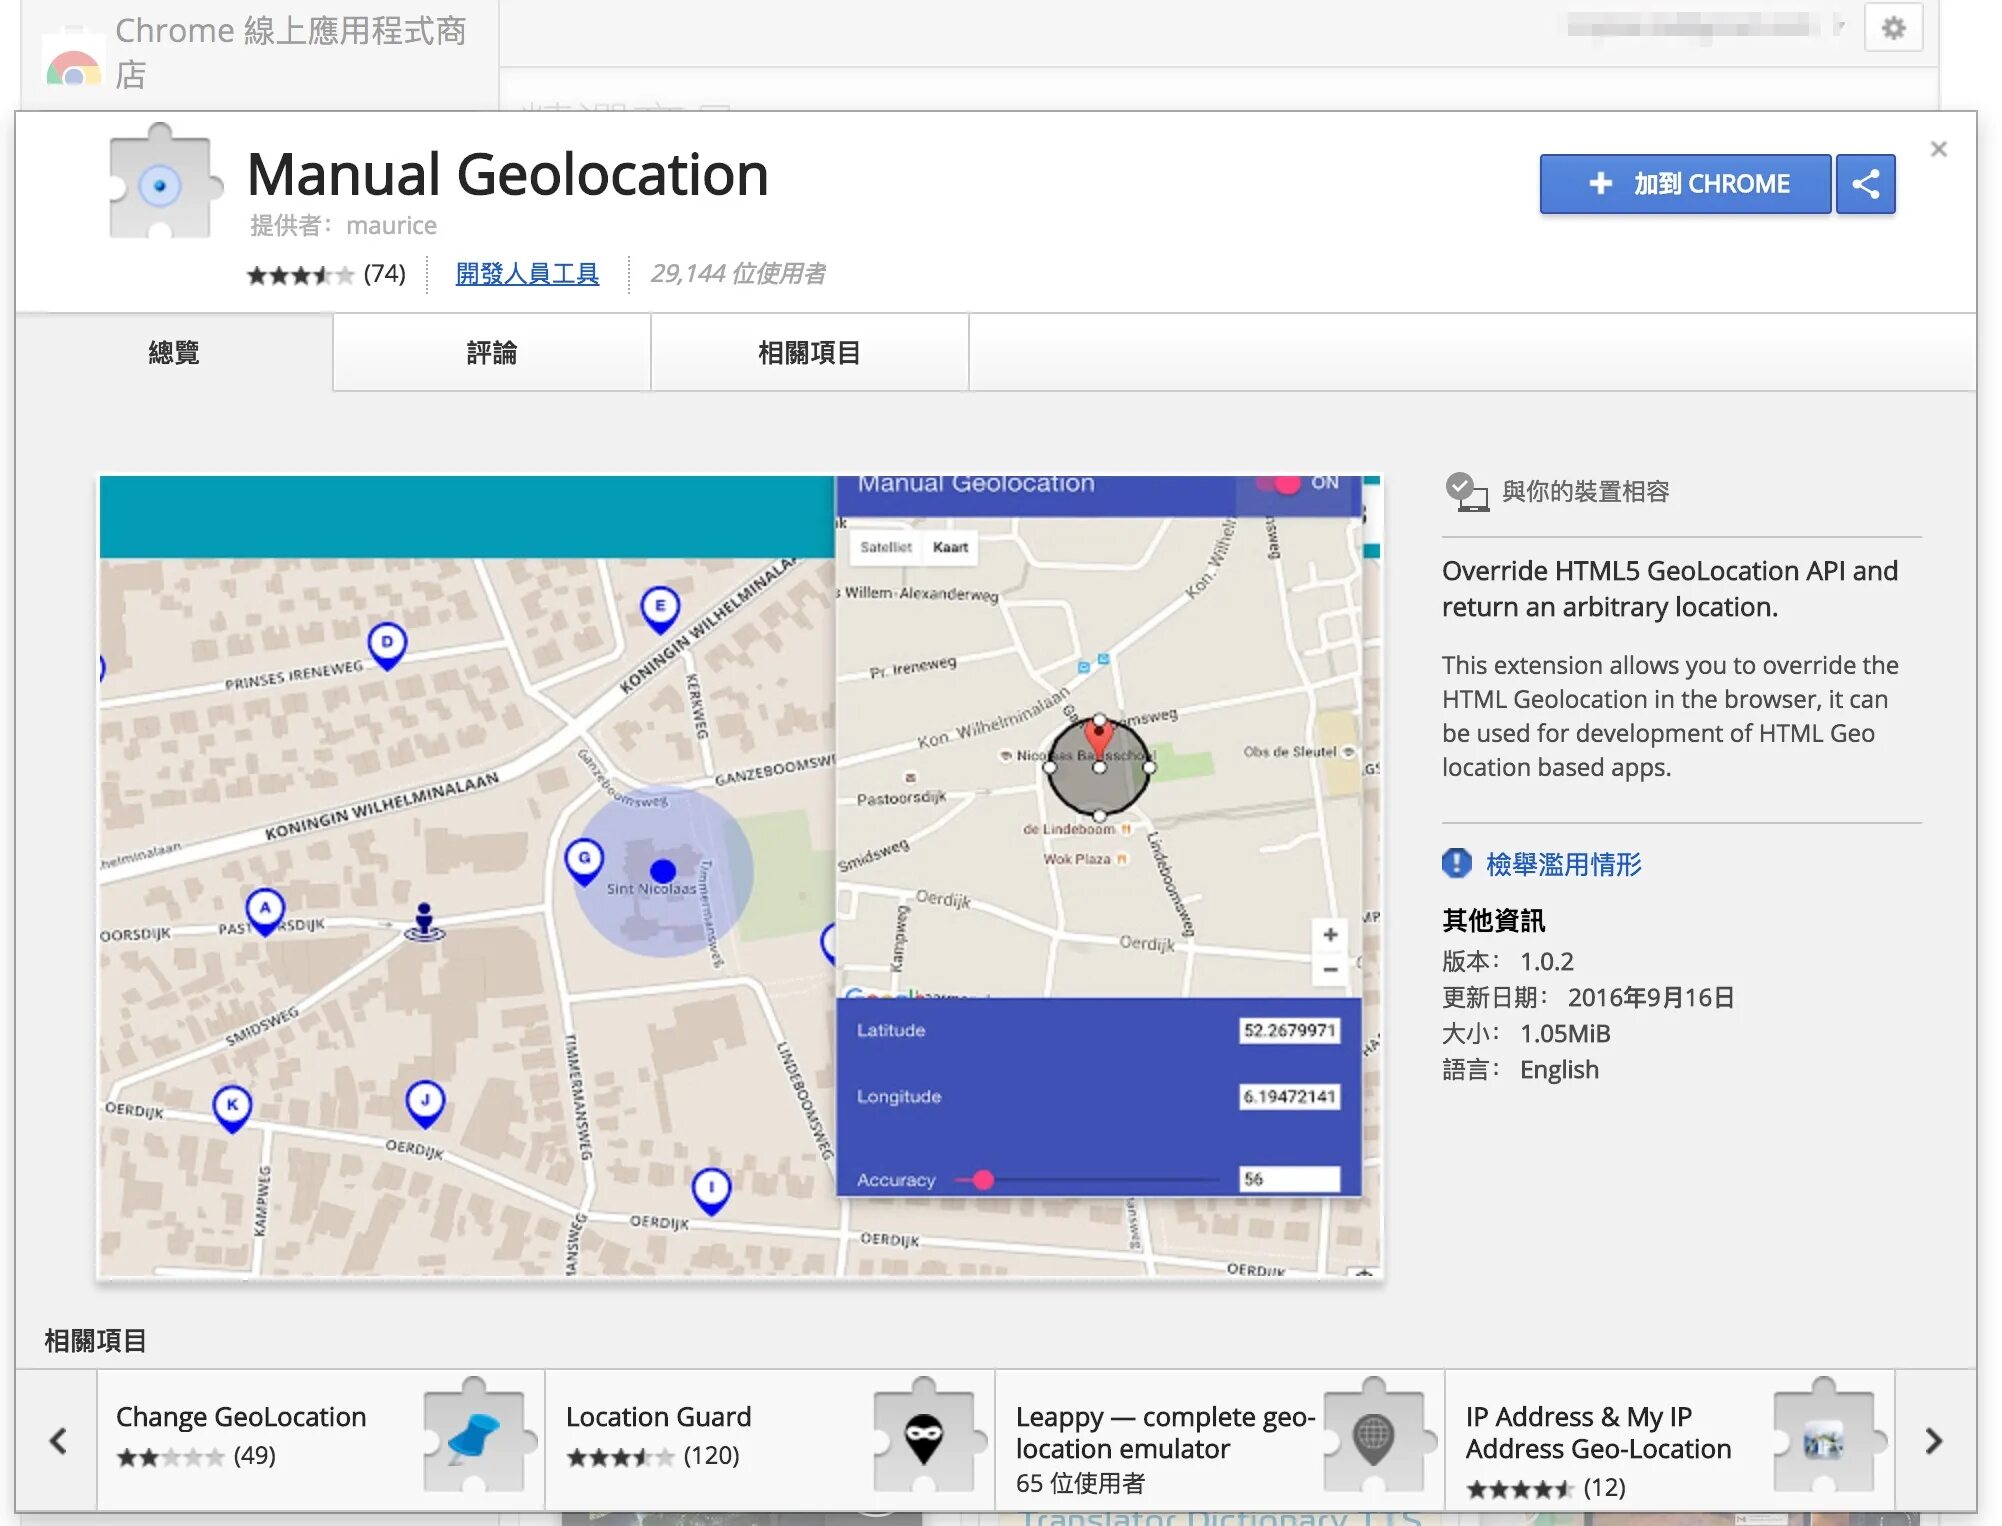Open the settings gear icon
The height and width of the screenshot is (1526, 2002).
click(1893, 28)
